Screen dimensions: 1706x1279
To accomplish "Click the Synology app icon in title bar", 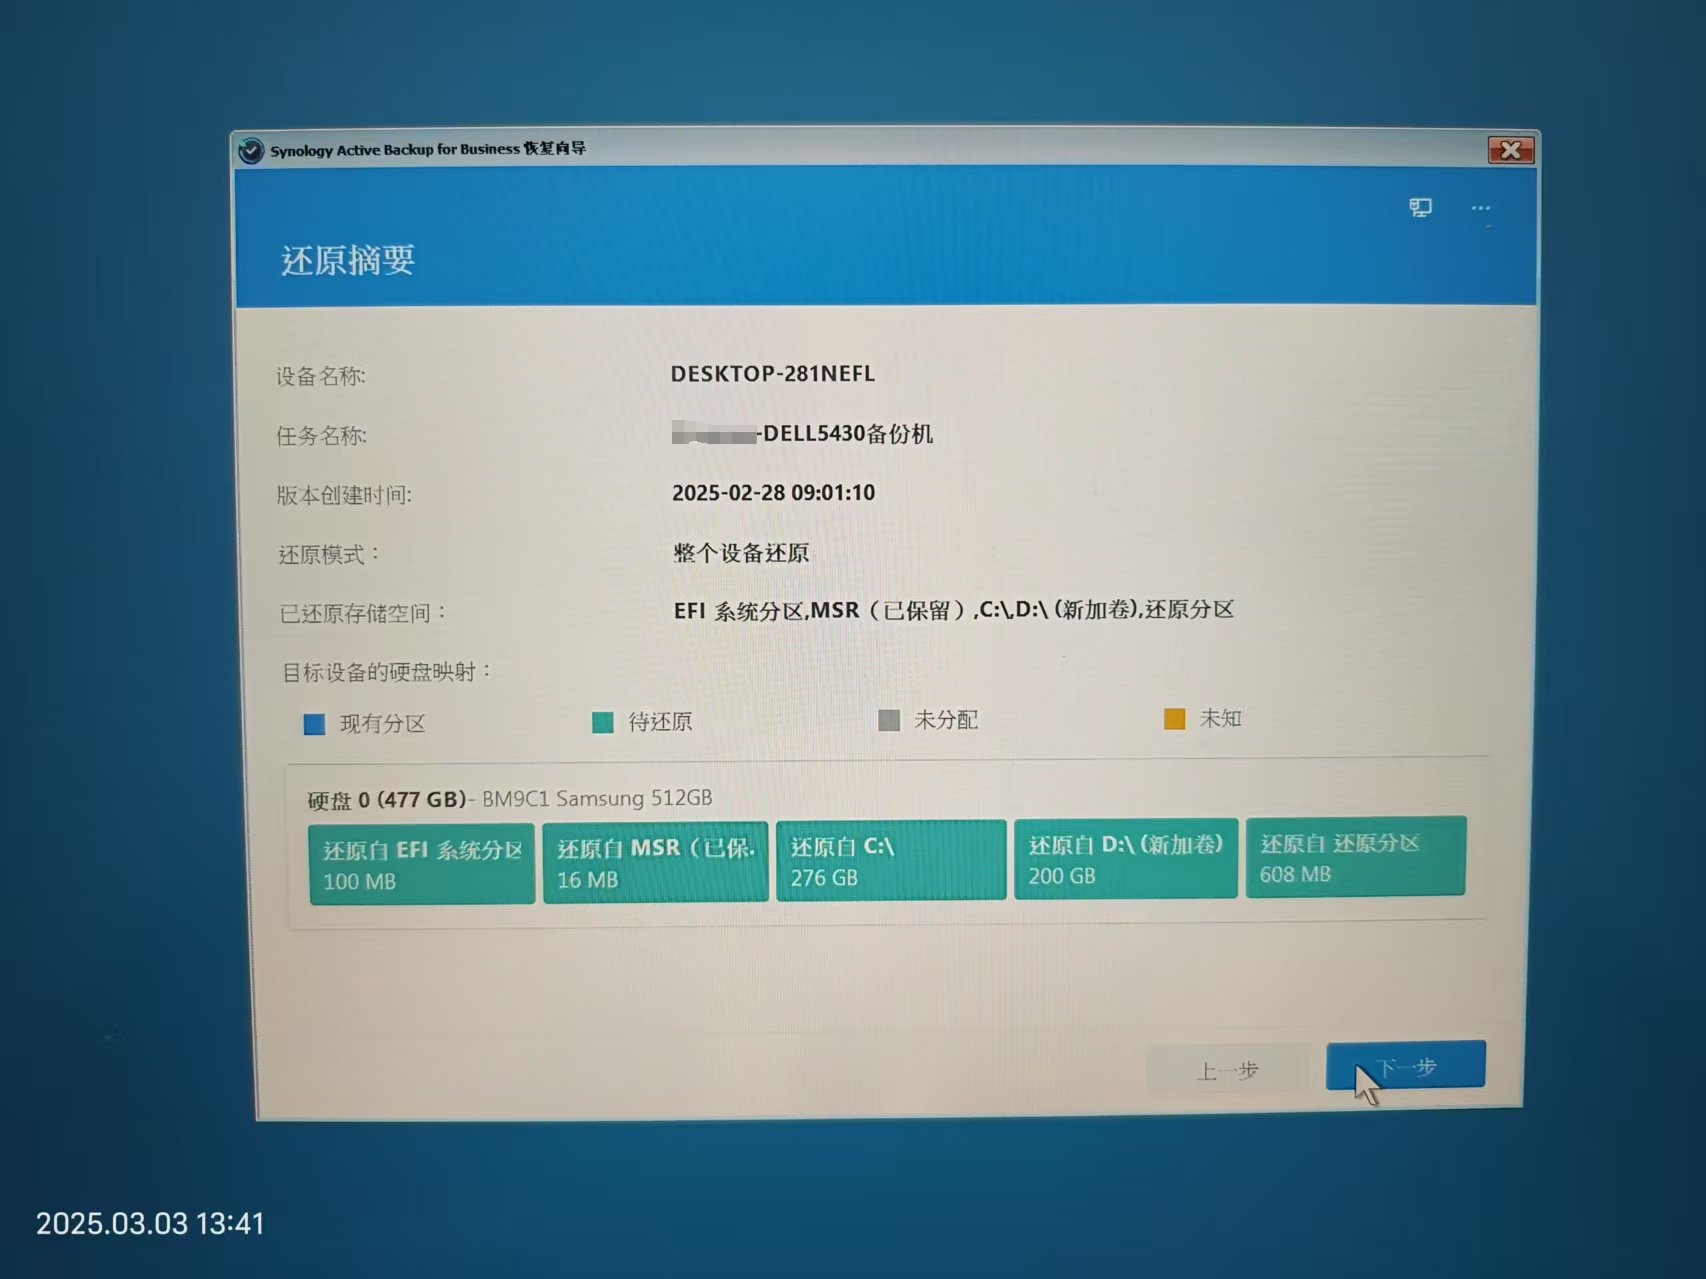I will [251, 151].
